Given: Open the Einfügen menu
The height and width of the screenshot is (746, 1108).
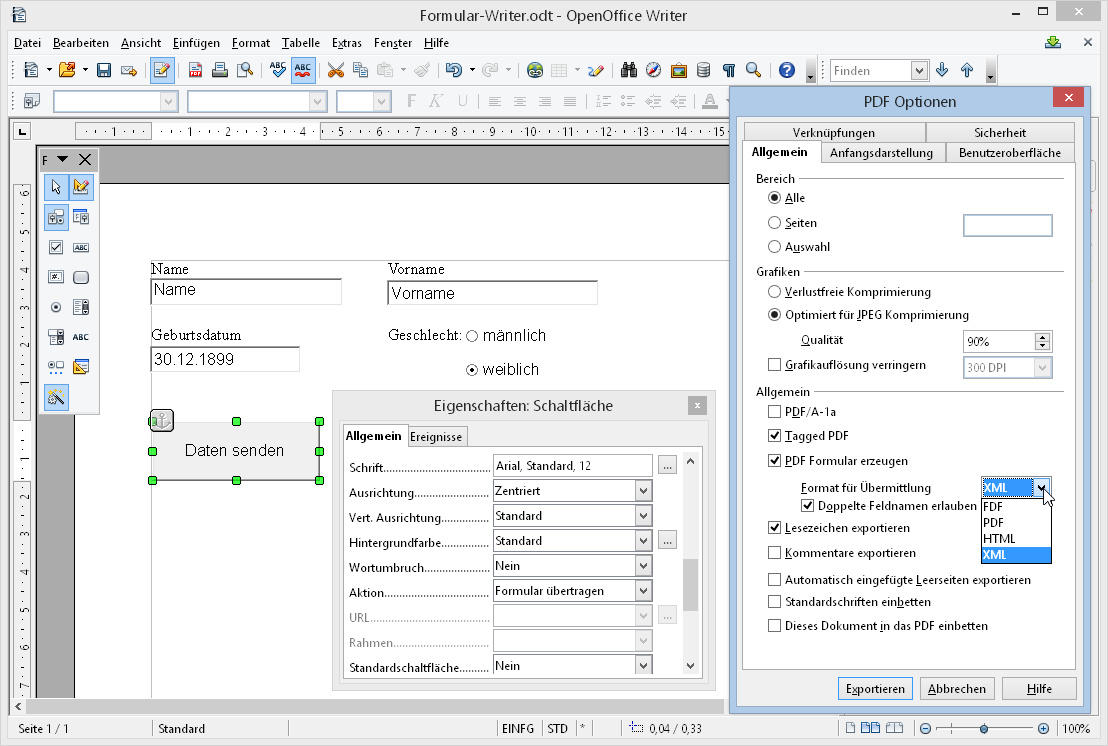Looking at the screenshot, I should tap(195, 43).
